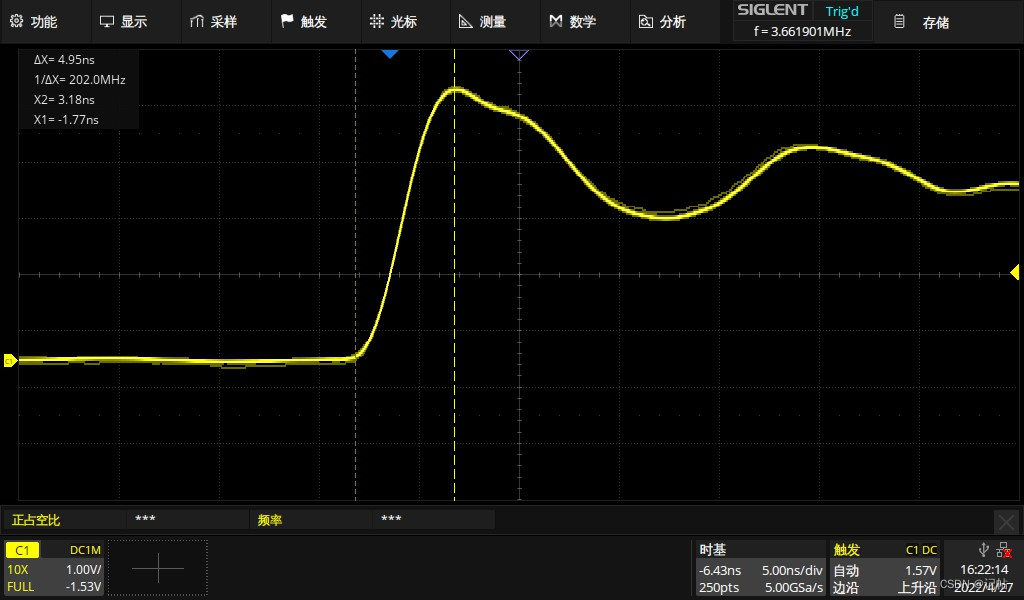This screenshot has width=1024, height=600.
Task: Click the X2= 3.18ns cursor value
Action: [x=64, y=100]
